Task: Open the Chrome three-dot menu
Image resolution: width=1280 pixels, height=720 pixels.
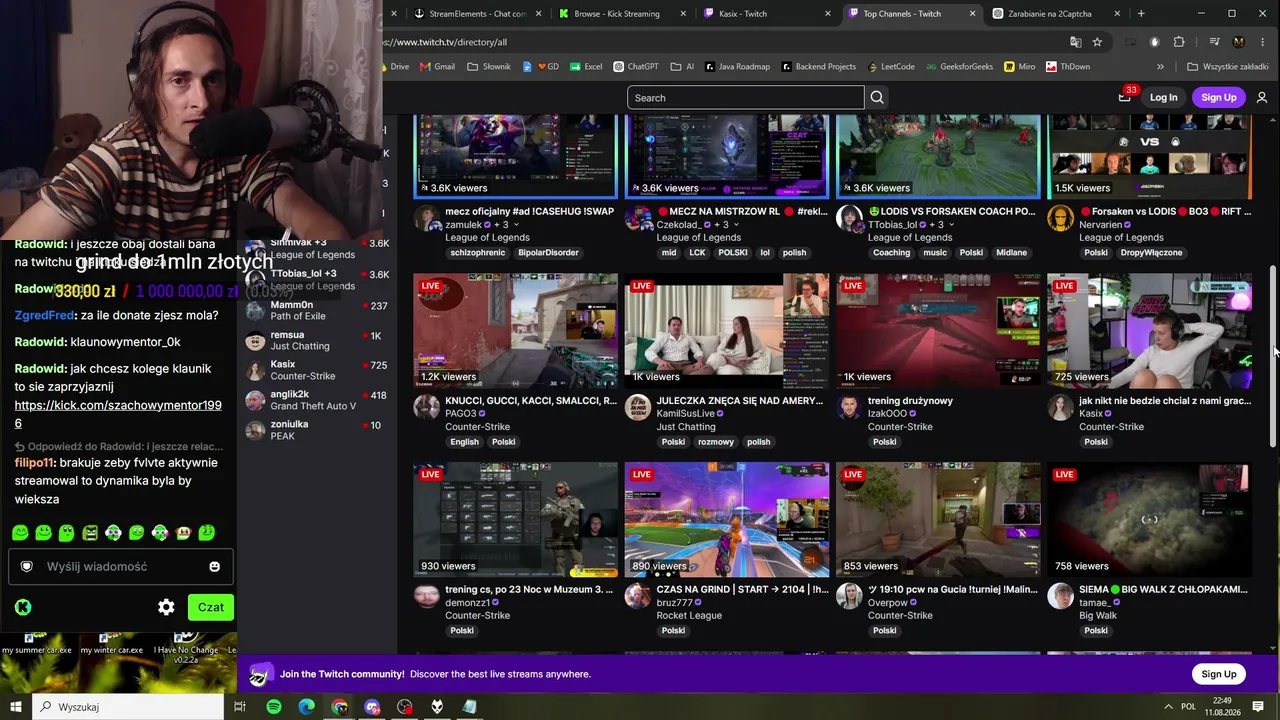Action: [x=1262, y=42]
